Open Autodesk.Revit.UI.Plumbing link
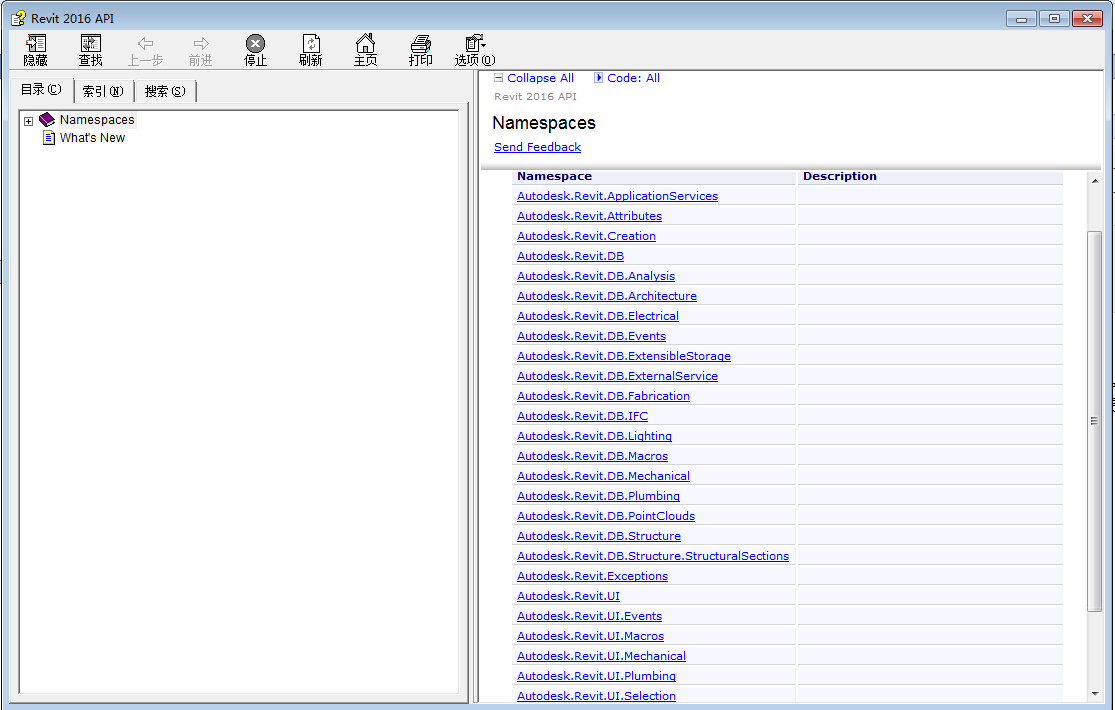This screenshot has width=1115, height=710. [x=596, y=675]
